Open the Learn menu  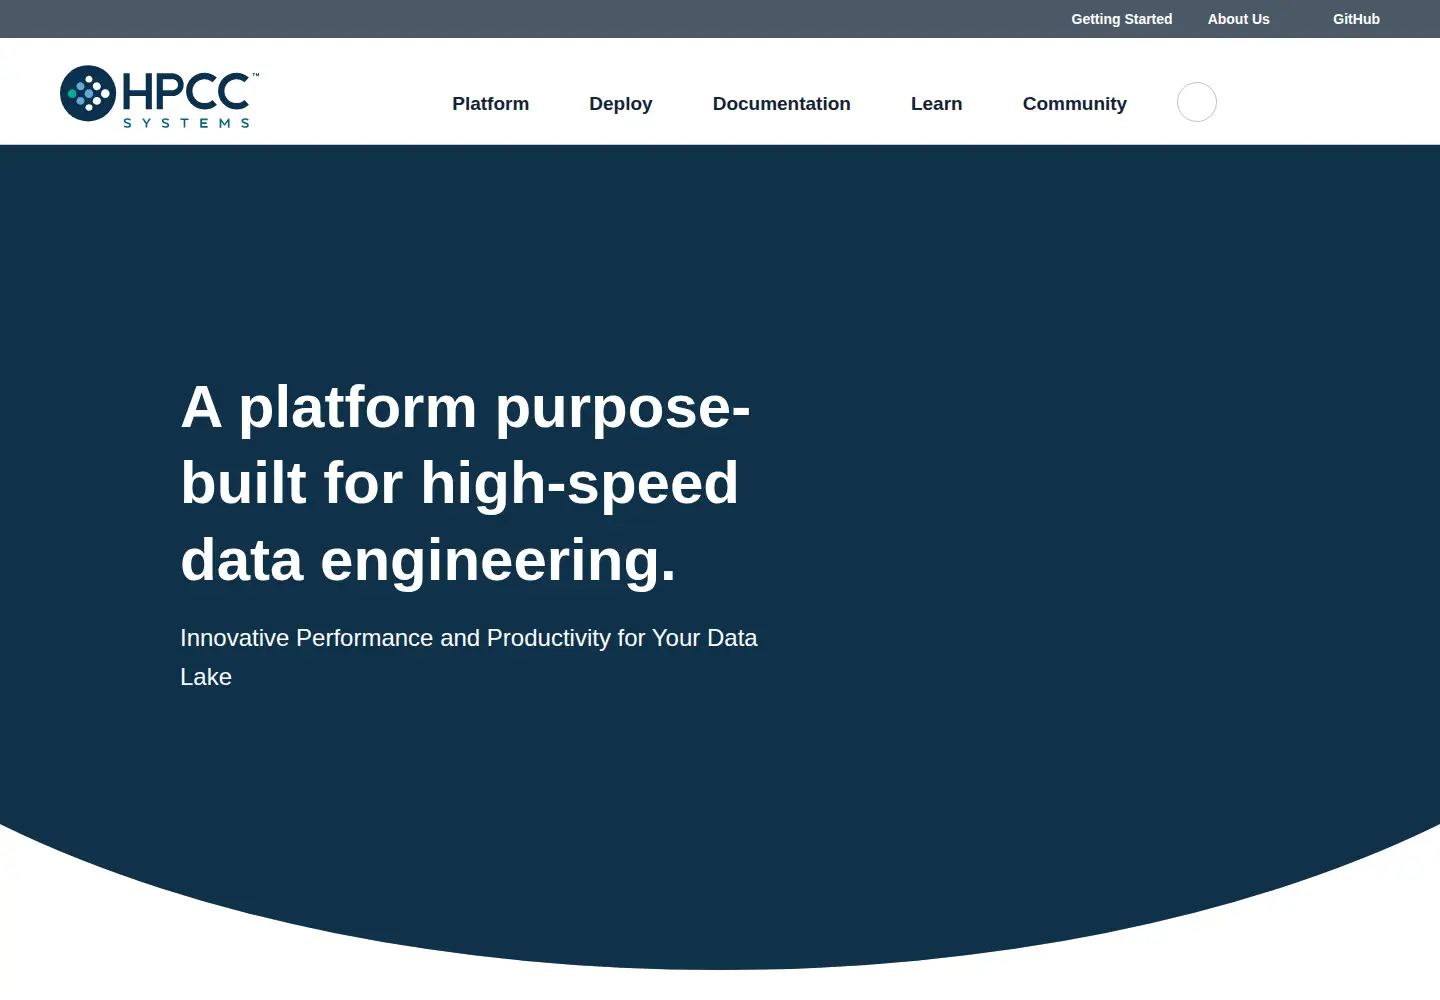click(x=936, y=104)
